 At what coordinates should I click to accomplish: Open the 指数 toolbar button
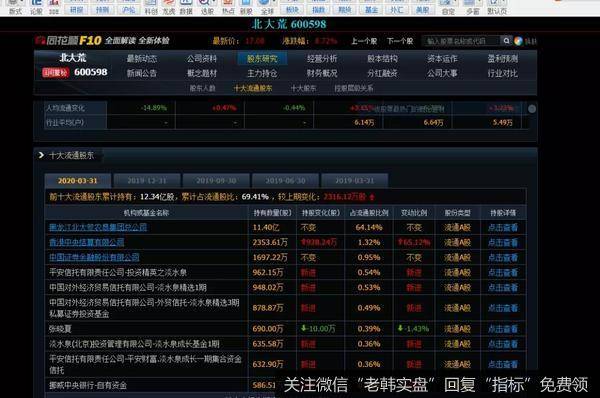click(318, 9)
